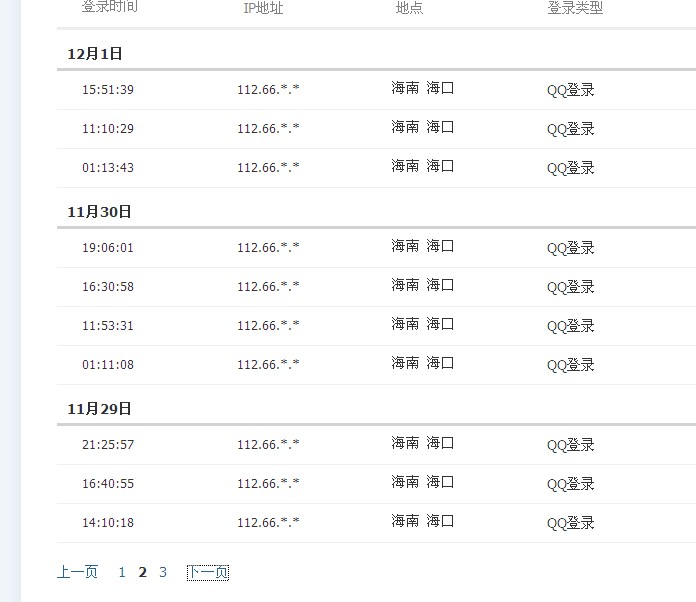696x602 pixels.
Task: Select the 21:25:57 login entry
Action: coord(376,445)
